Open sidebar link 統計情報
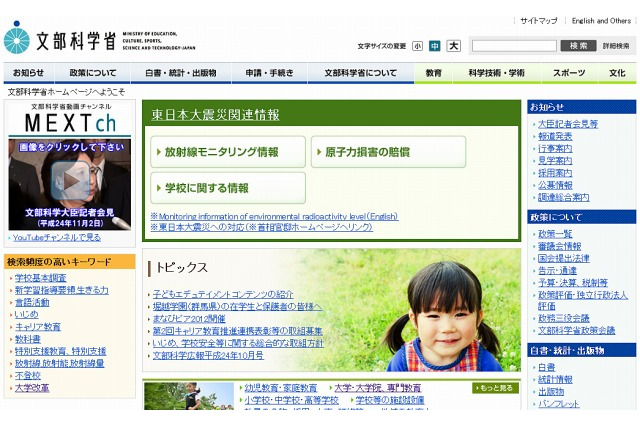 [x=555, y=379]
